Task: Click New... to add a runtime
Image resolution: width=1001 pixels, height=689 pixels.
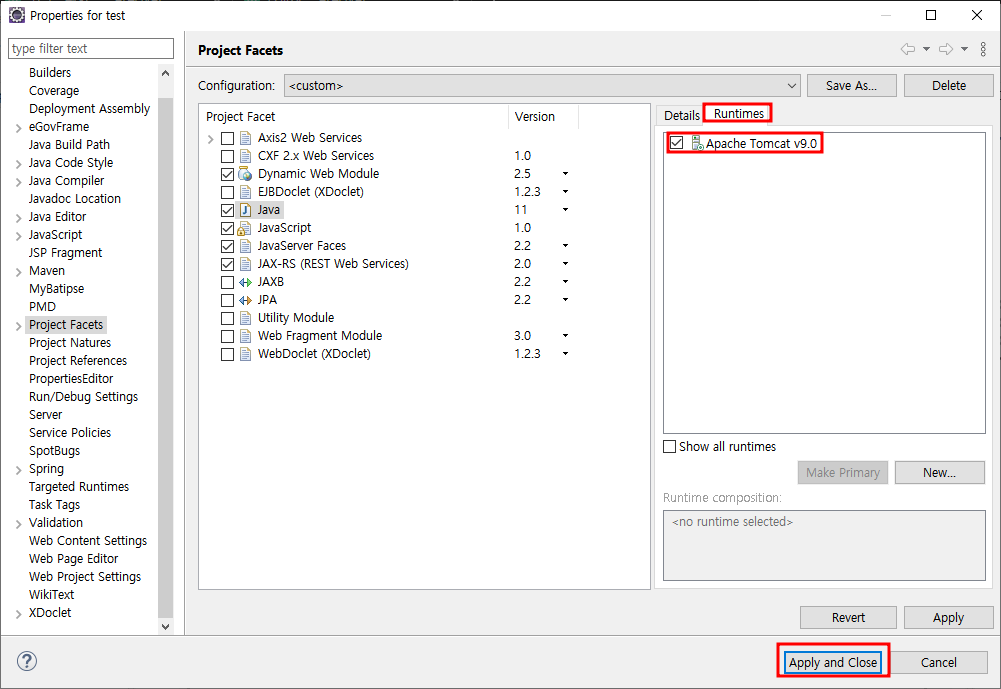Action: click(x=939, y=473)
